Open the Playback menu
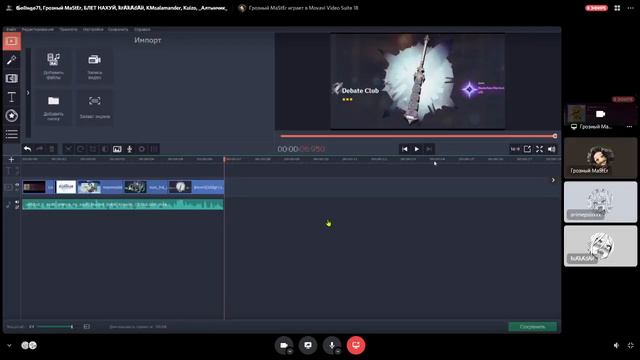Screen dimensions: 640x360 coord(68,29)
